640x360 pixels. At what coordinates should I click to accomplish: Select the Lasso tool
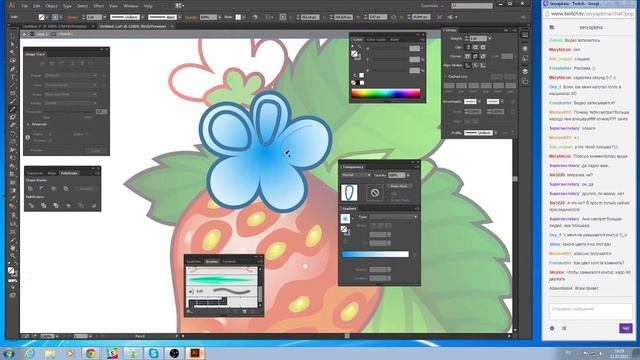12,61
